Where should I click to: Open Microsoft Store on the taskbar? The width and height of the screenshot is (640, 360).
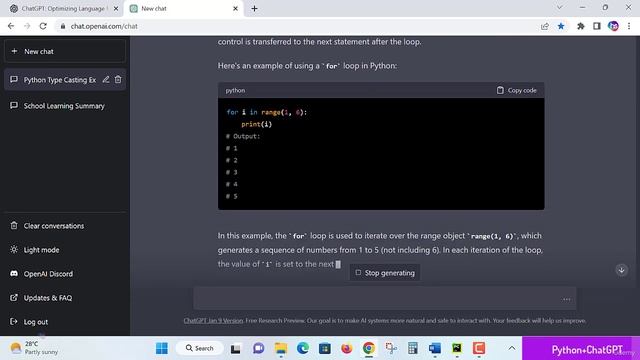[x=325, y=348]
